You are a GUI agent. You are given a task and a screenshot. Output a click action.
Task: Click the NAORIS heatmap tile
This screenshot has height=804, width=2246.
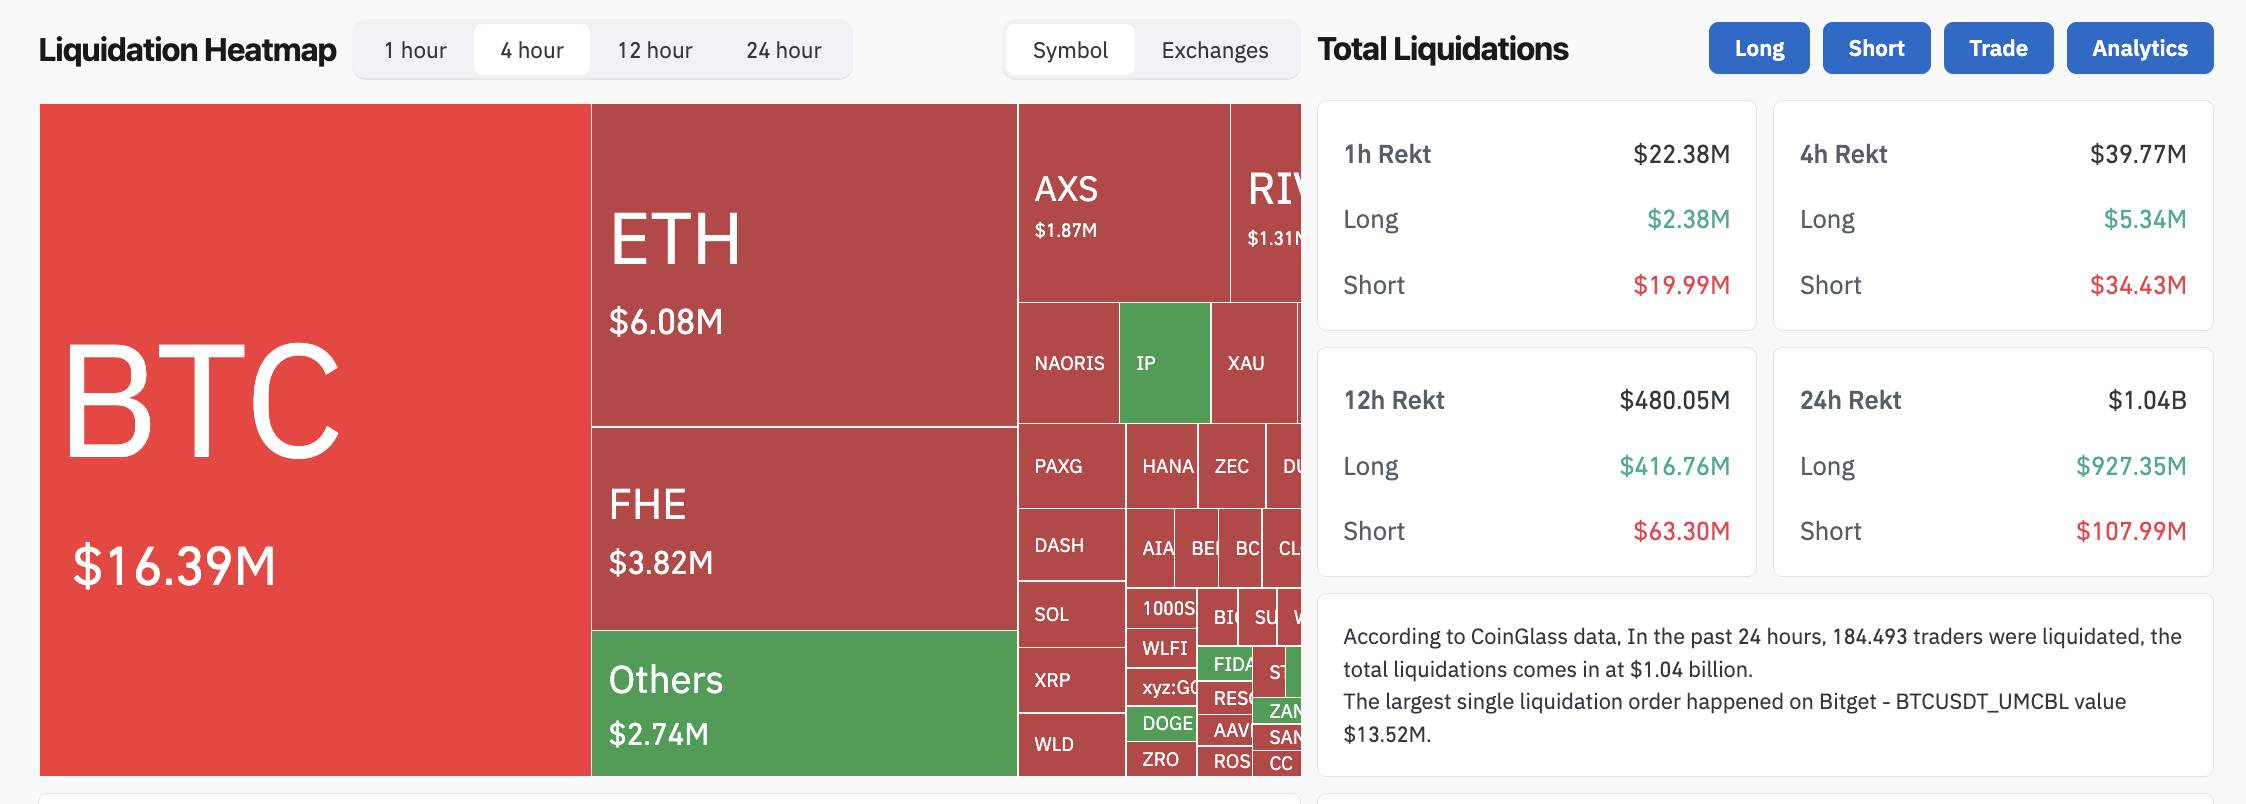1068,363
